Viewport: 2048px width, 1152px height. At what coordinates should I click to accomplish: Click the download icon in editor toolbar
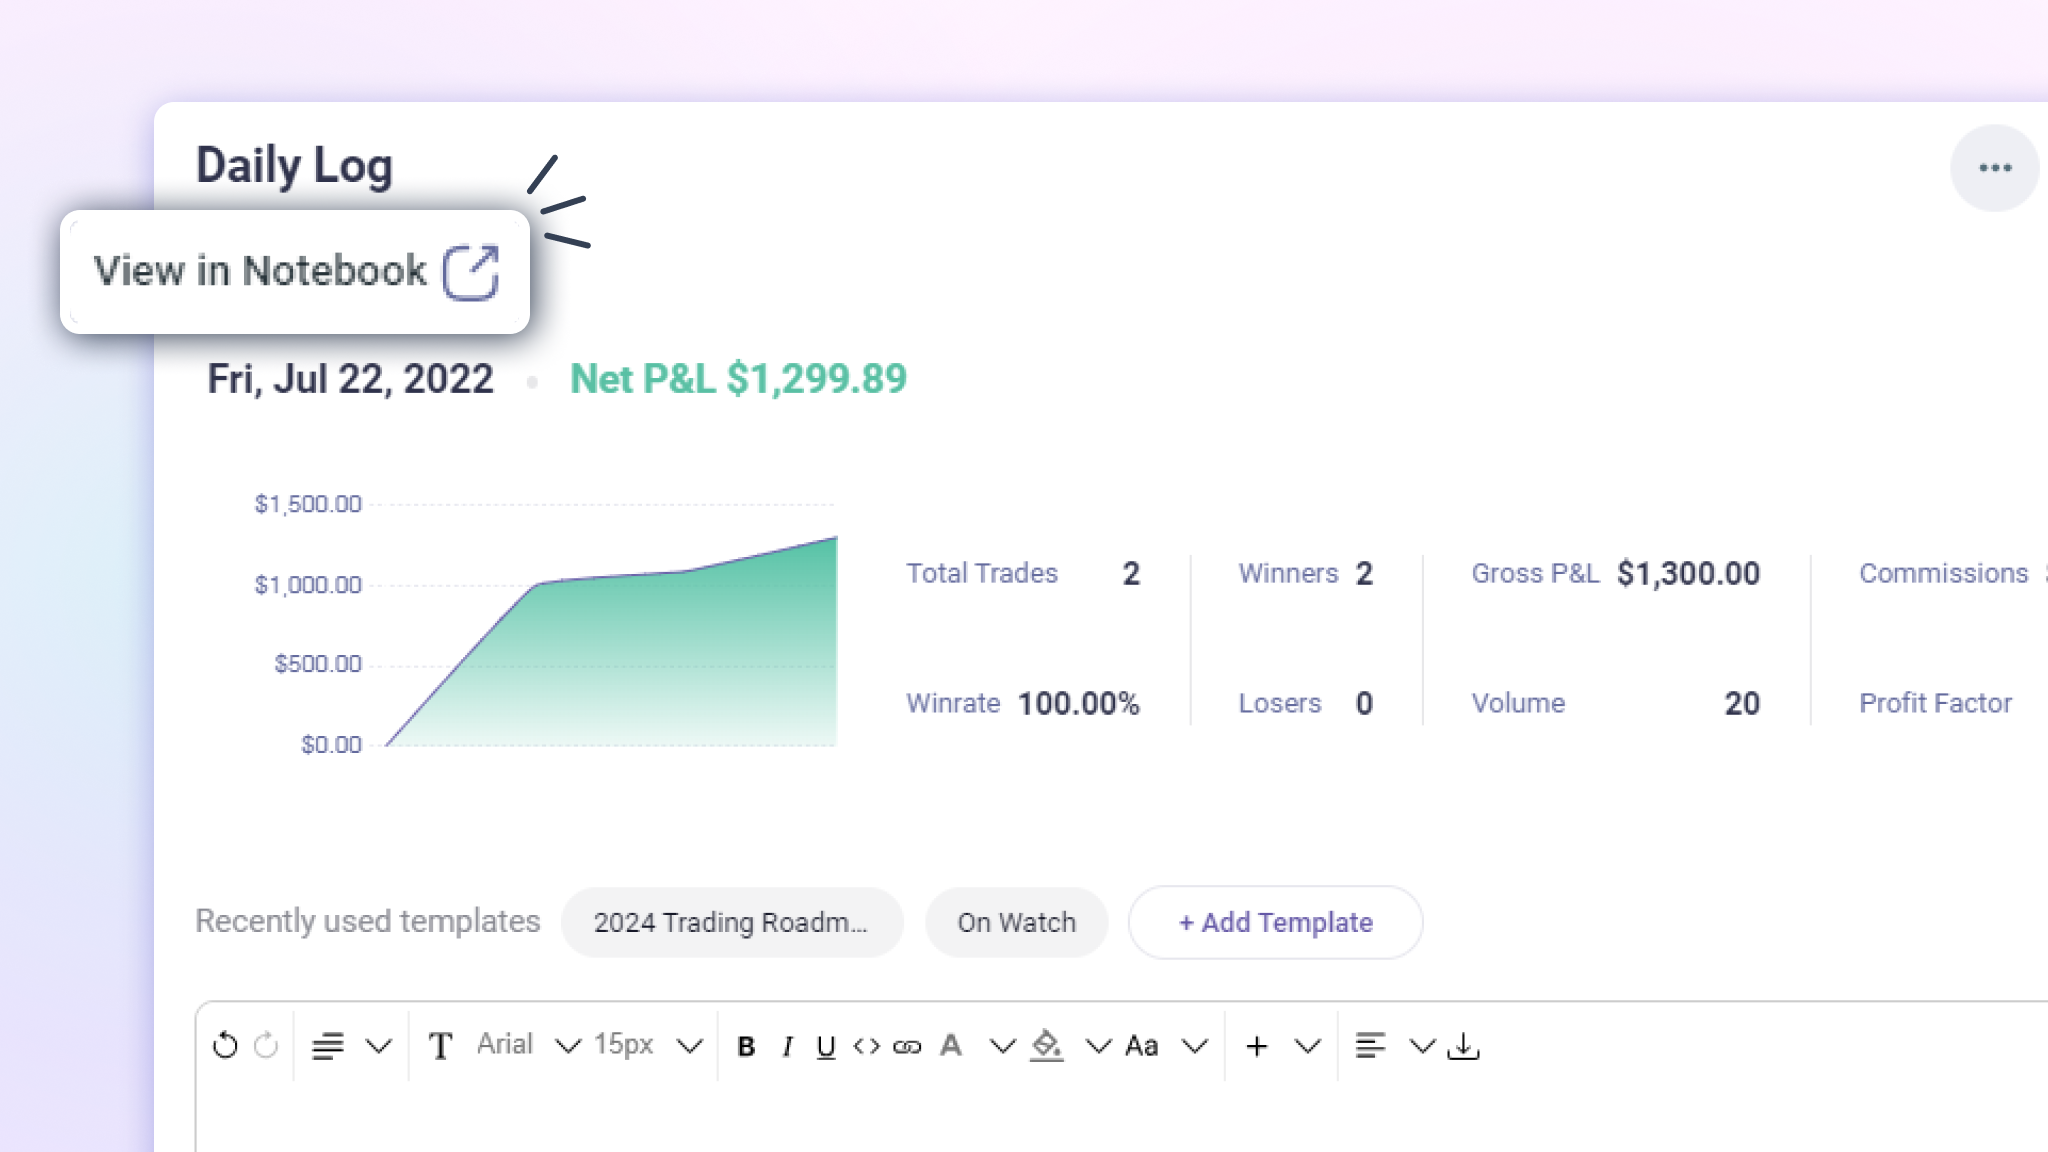pos(1463,1046)
